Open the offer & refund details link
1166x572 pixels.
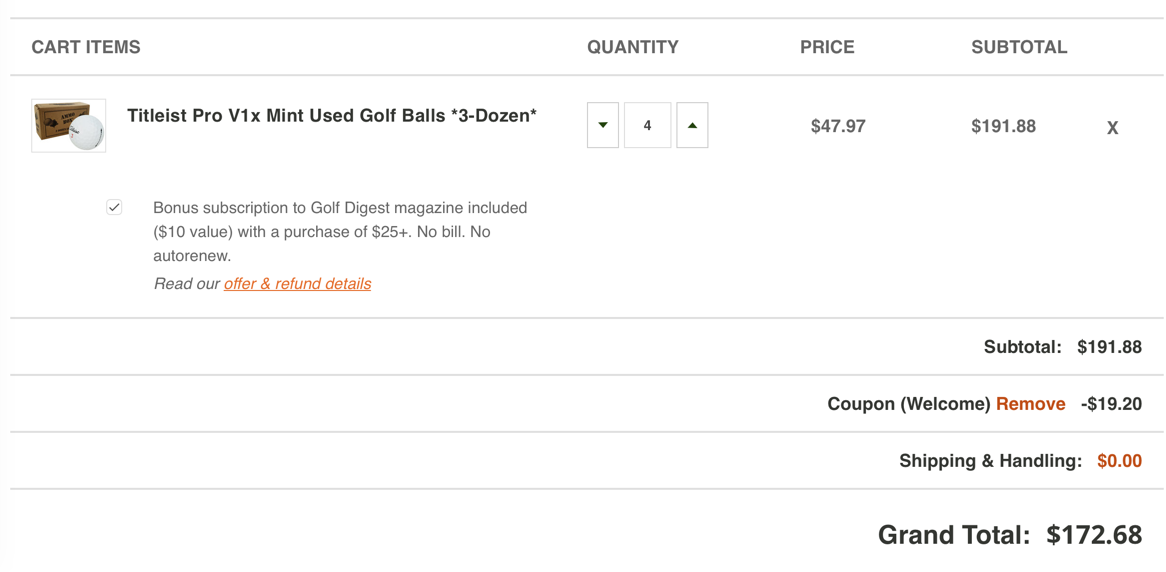coord(297,284)
